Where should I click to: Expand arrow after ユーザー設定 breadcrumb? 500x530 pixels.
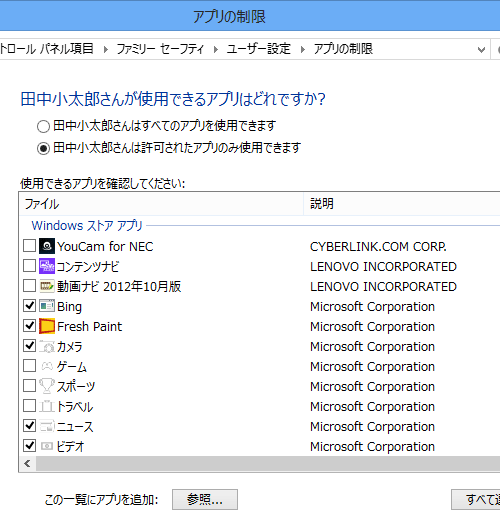tap(303, 50)
